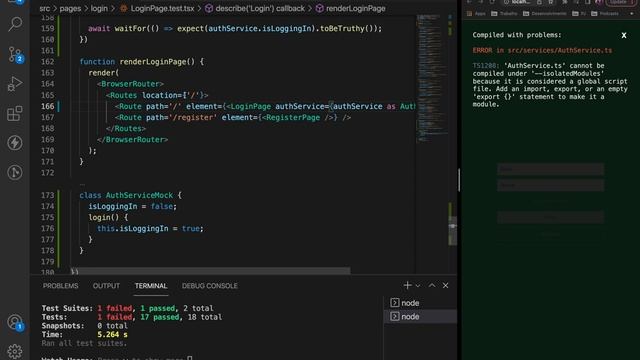Image resolution: width=640 pixels, height=360 pixels.
Task: Open the Trabalho bookmarks folder
Action: pyautogui.click(x=504, y=13)
